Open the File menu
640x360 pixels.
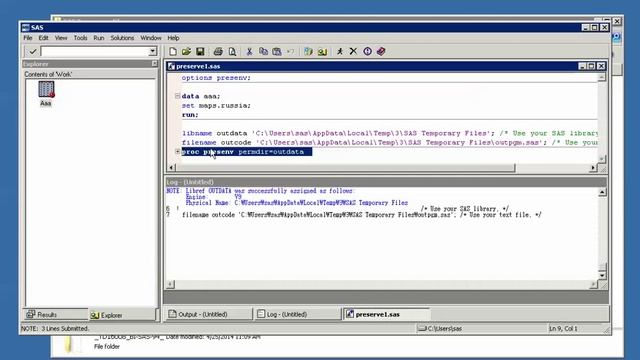tap(28, 38)
